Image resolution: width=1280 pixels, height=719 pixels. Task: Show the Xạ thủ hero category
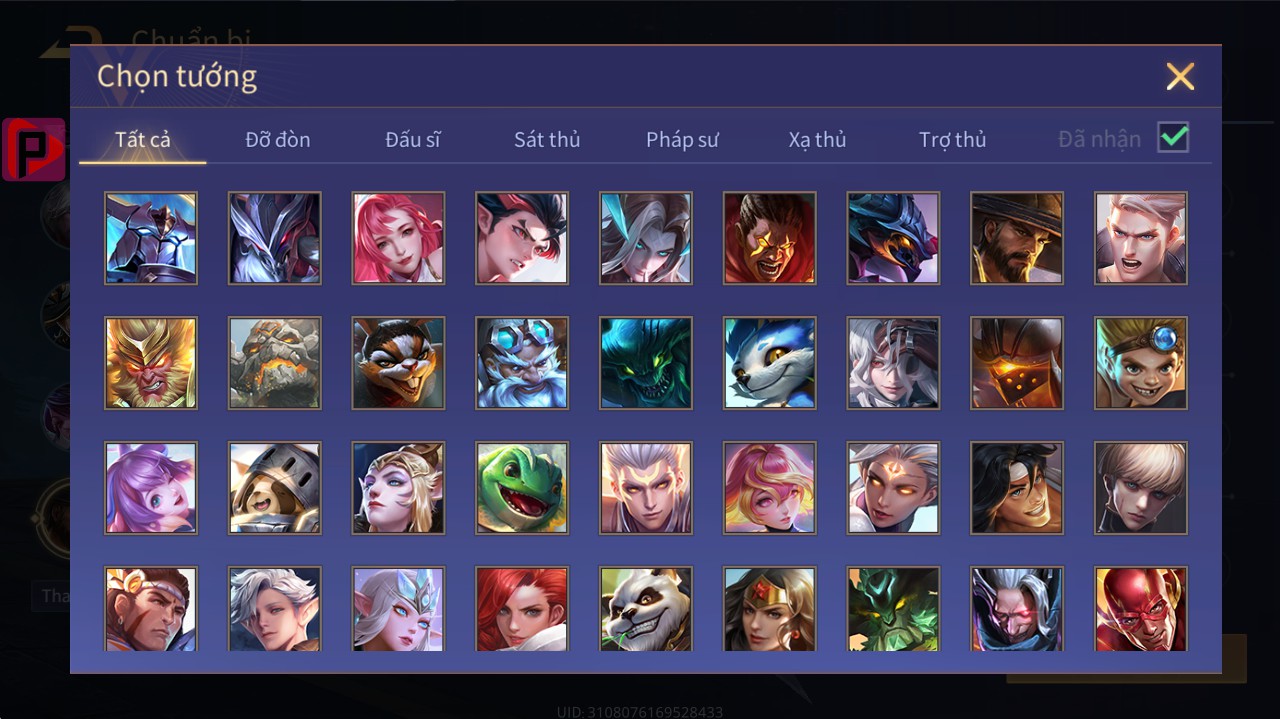point(817,140)
